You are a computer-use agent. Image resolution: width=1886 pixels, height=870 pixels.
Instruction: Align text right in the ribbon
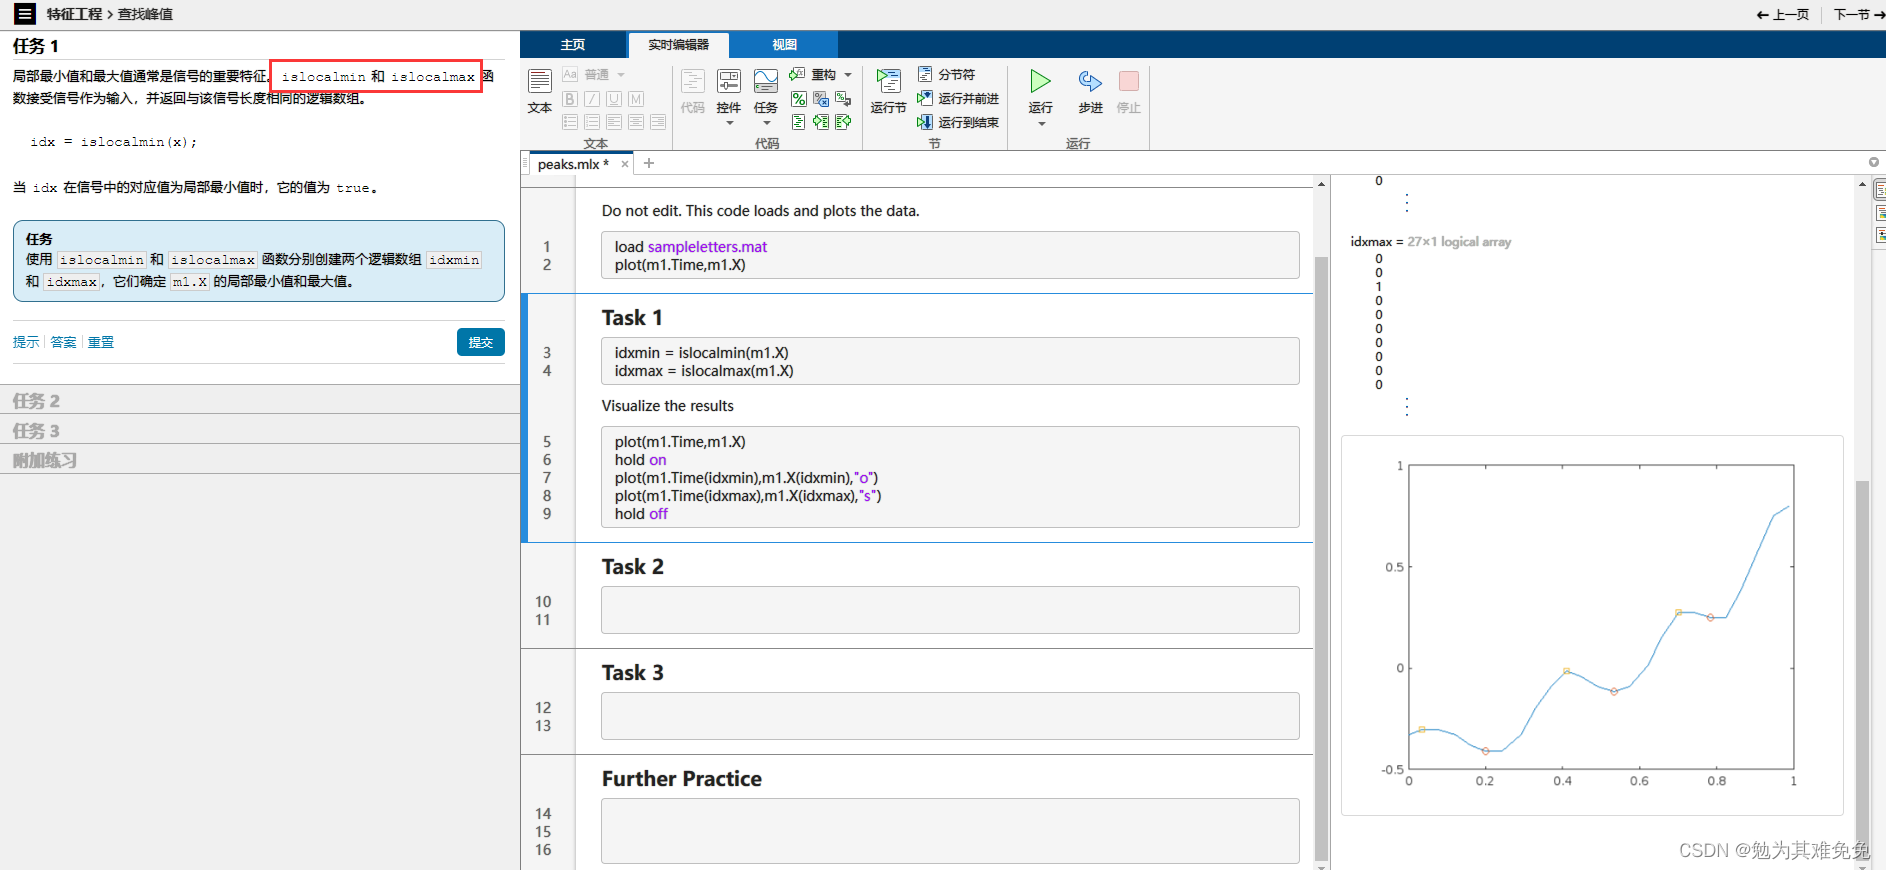pyautogui.click(x=658, y=122)
